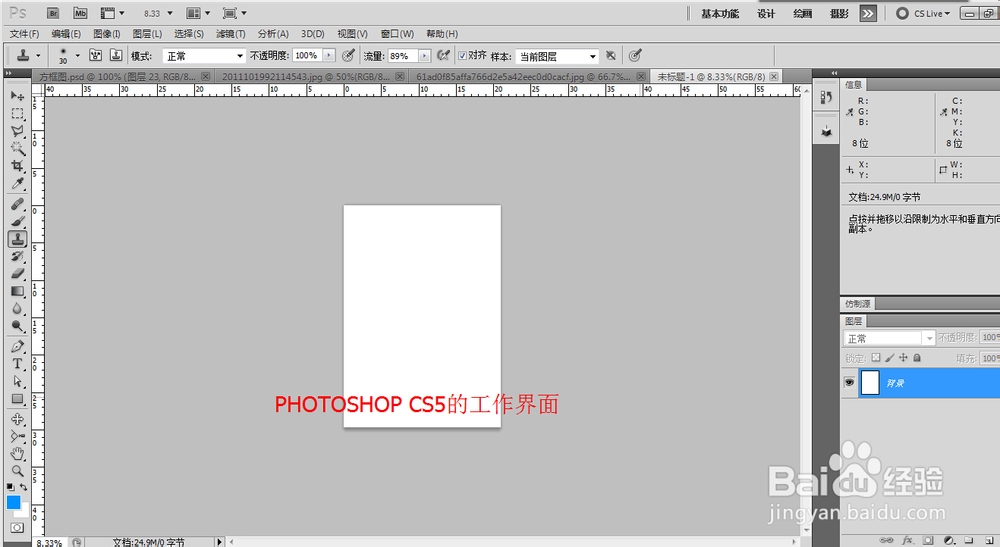
Task: Toggle Quick Mask mode icon
Action: click(x=17, y=528)
